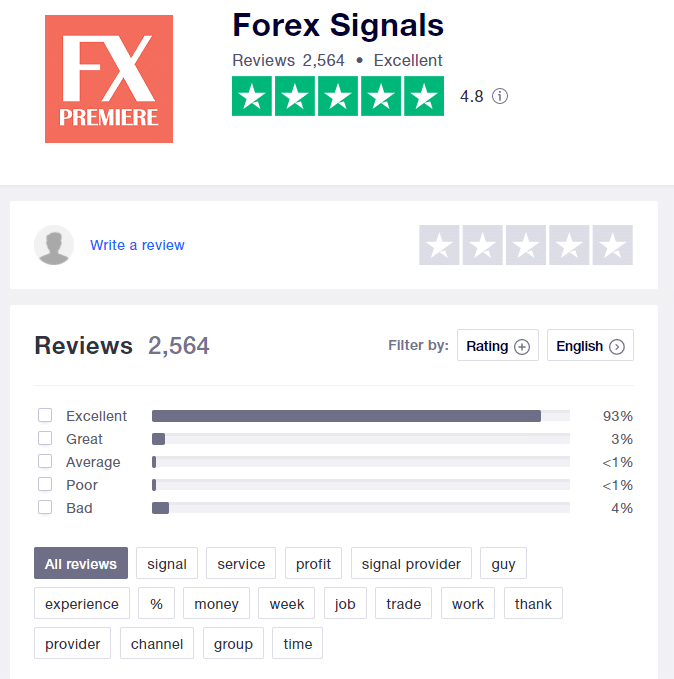Screen dimensions: 674x679
Task: Open the Write a review link
Action: coord(137,245)
